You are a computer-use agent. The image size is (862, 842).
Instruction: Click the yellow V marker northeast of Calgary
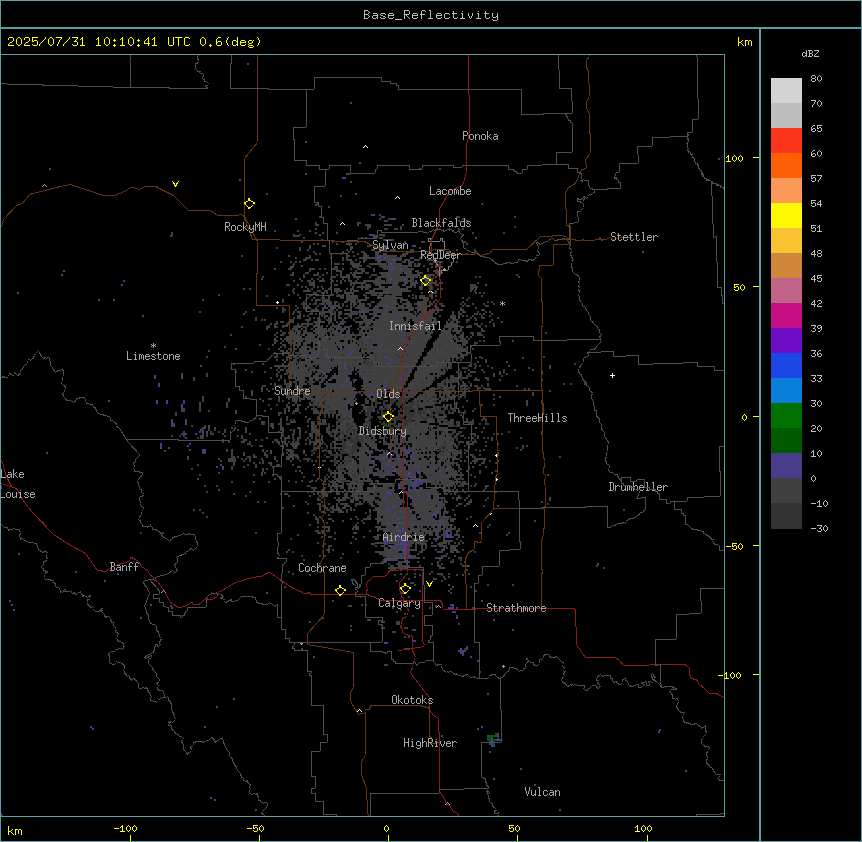[429, 584]
